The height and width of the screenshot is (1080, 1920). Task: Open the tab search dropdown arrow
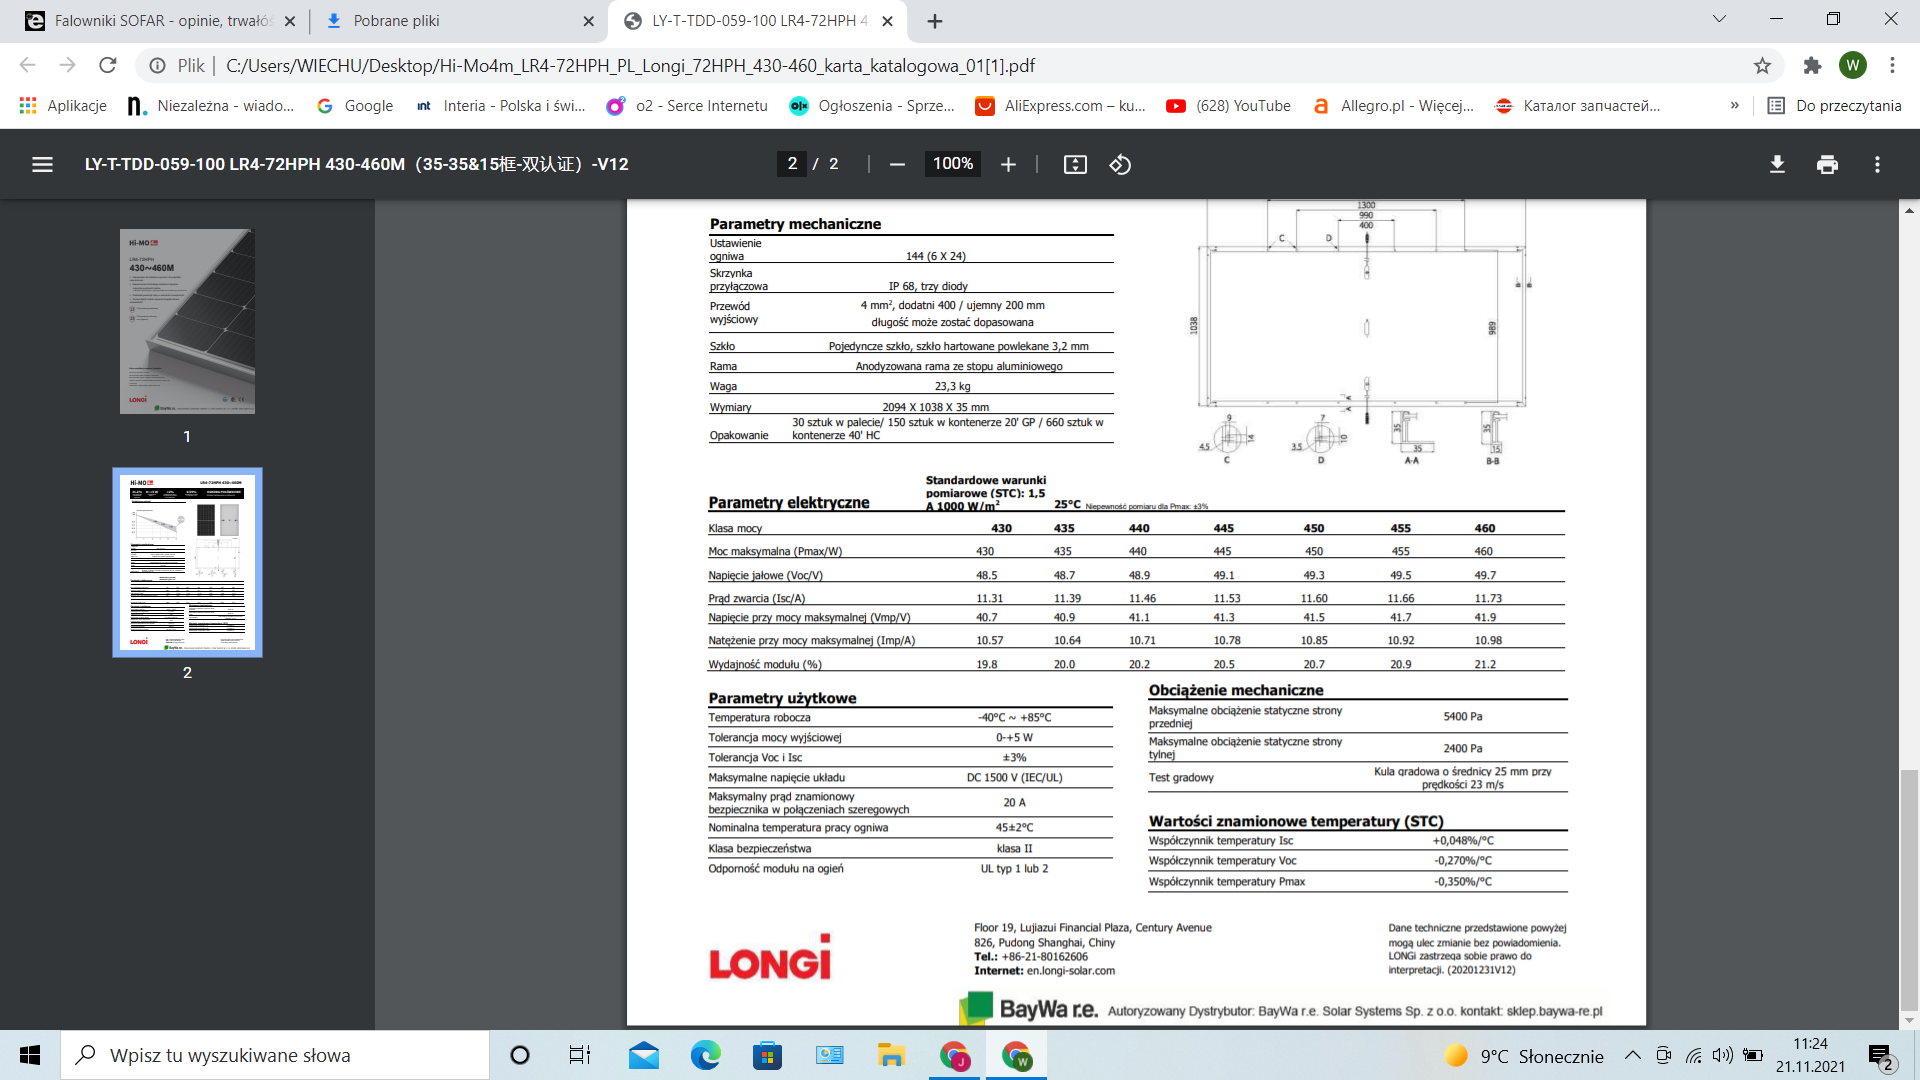pos(1719,19)
